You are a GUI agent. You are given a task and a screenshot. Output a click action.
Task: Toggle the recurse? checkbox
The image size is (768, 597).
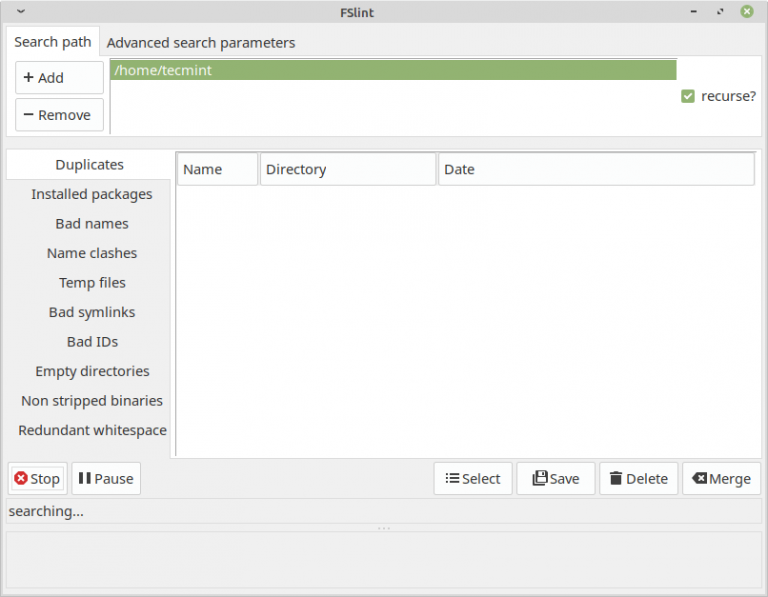(688, 96)
